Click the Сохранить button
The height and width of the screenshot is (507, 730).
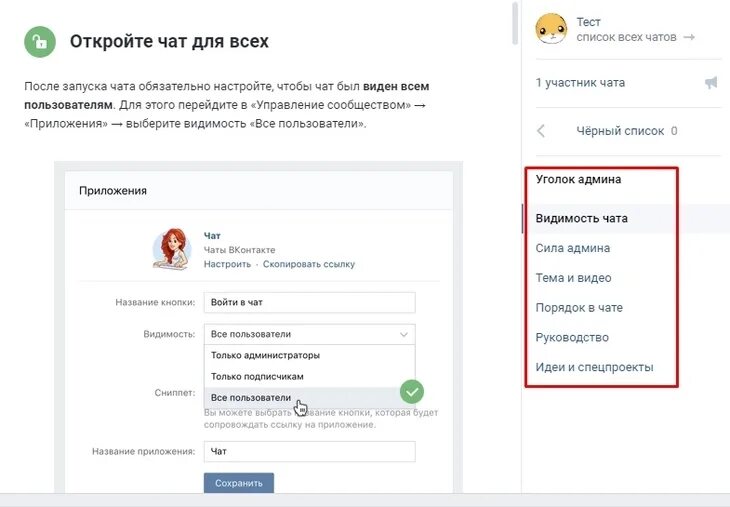239,483
